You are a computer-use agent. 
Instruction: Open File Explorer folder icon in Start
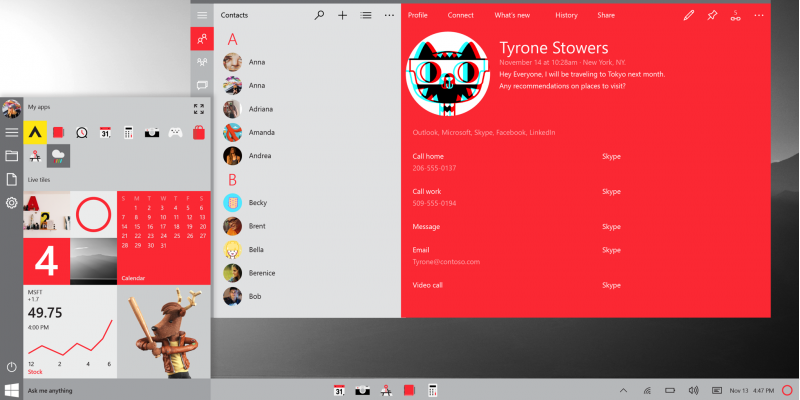pyautogui.click(x=12, y=156)
